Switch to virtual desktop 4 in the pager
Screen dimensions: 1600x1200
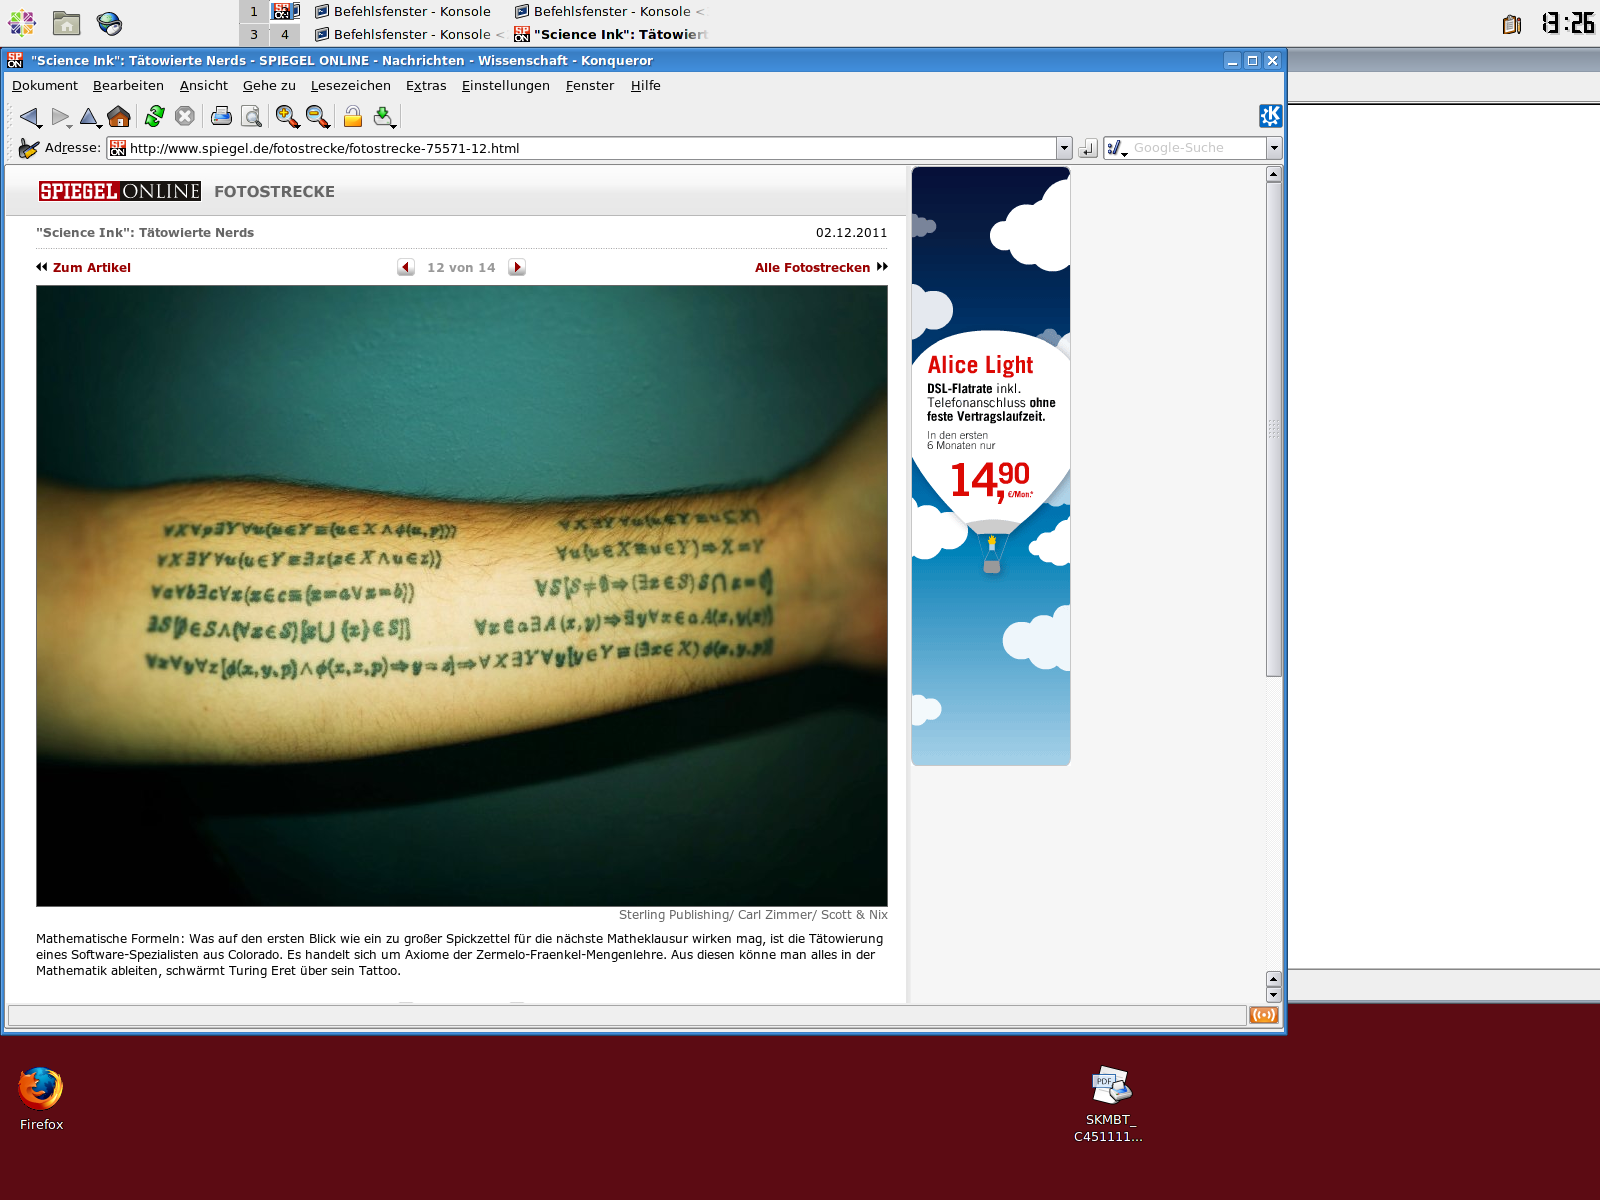click(x=286, y=34)
